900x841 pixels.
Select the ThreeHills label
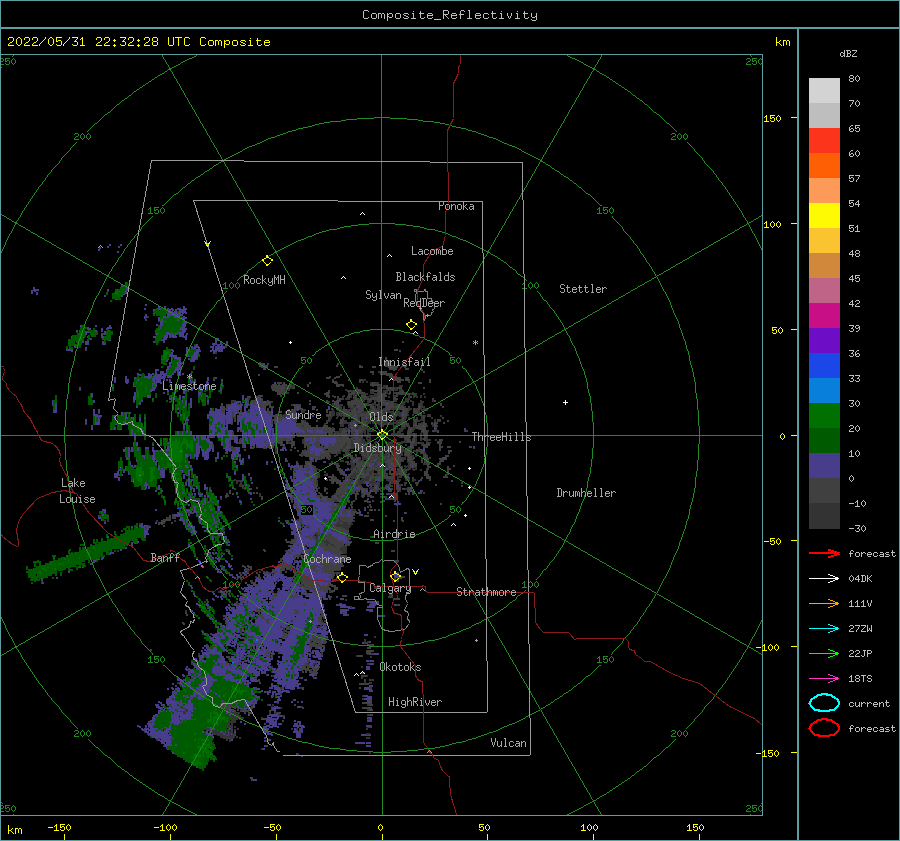click(x=502, y=437)
